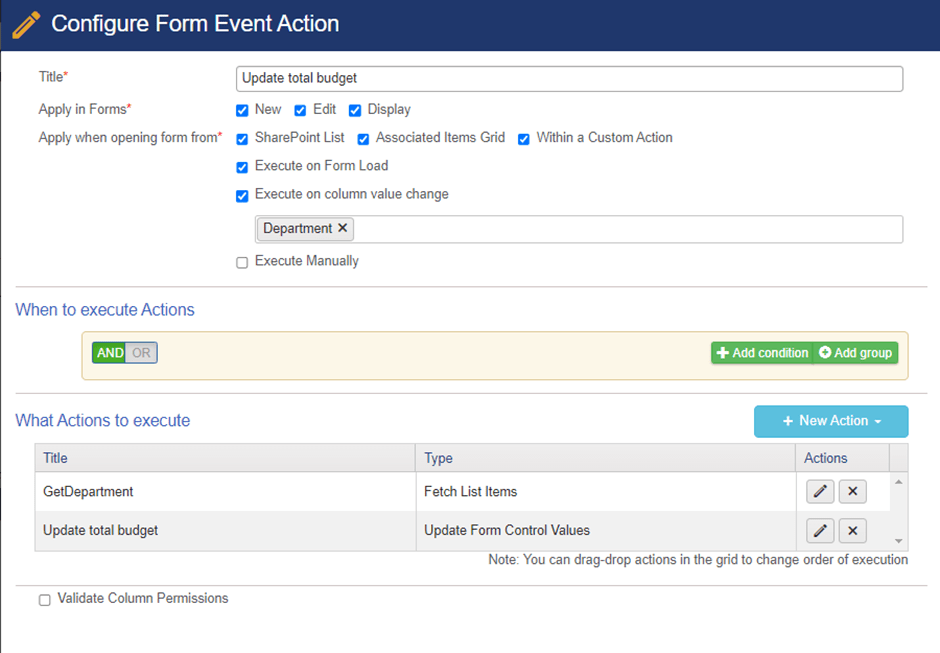Click the Title text field
The image size is (940, 653).
[570, 79]
